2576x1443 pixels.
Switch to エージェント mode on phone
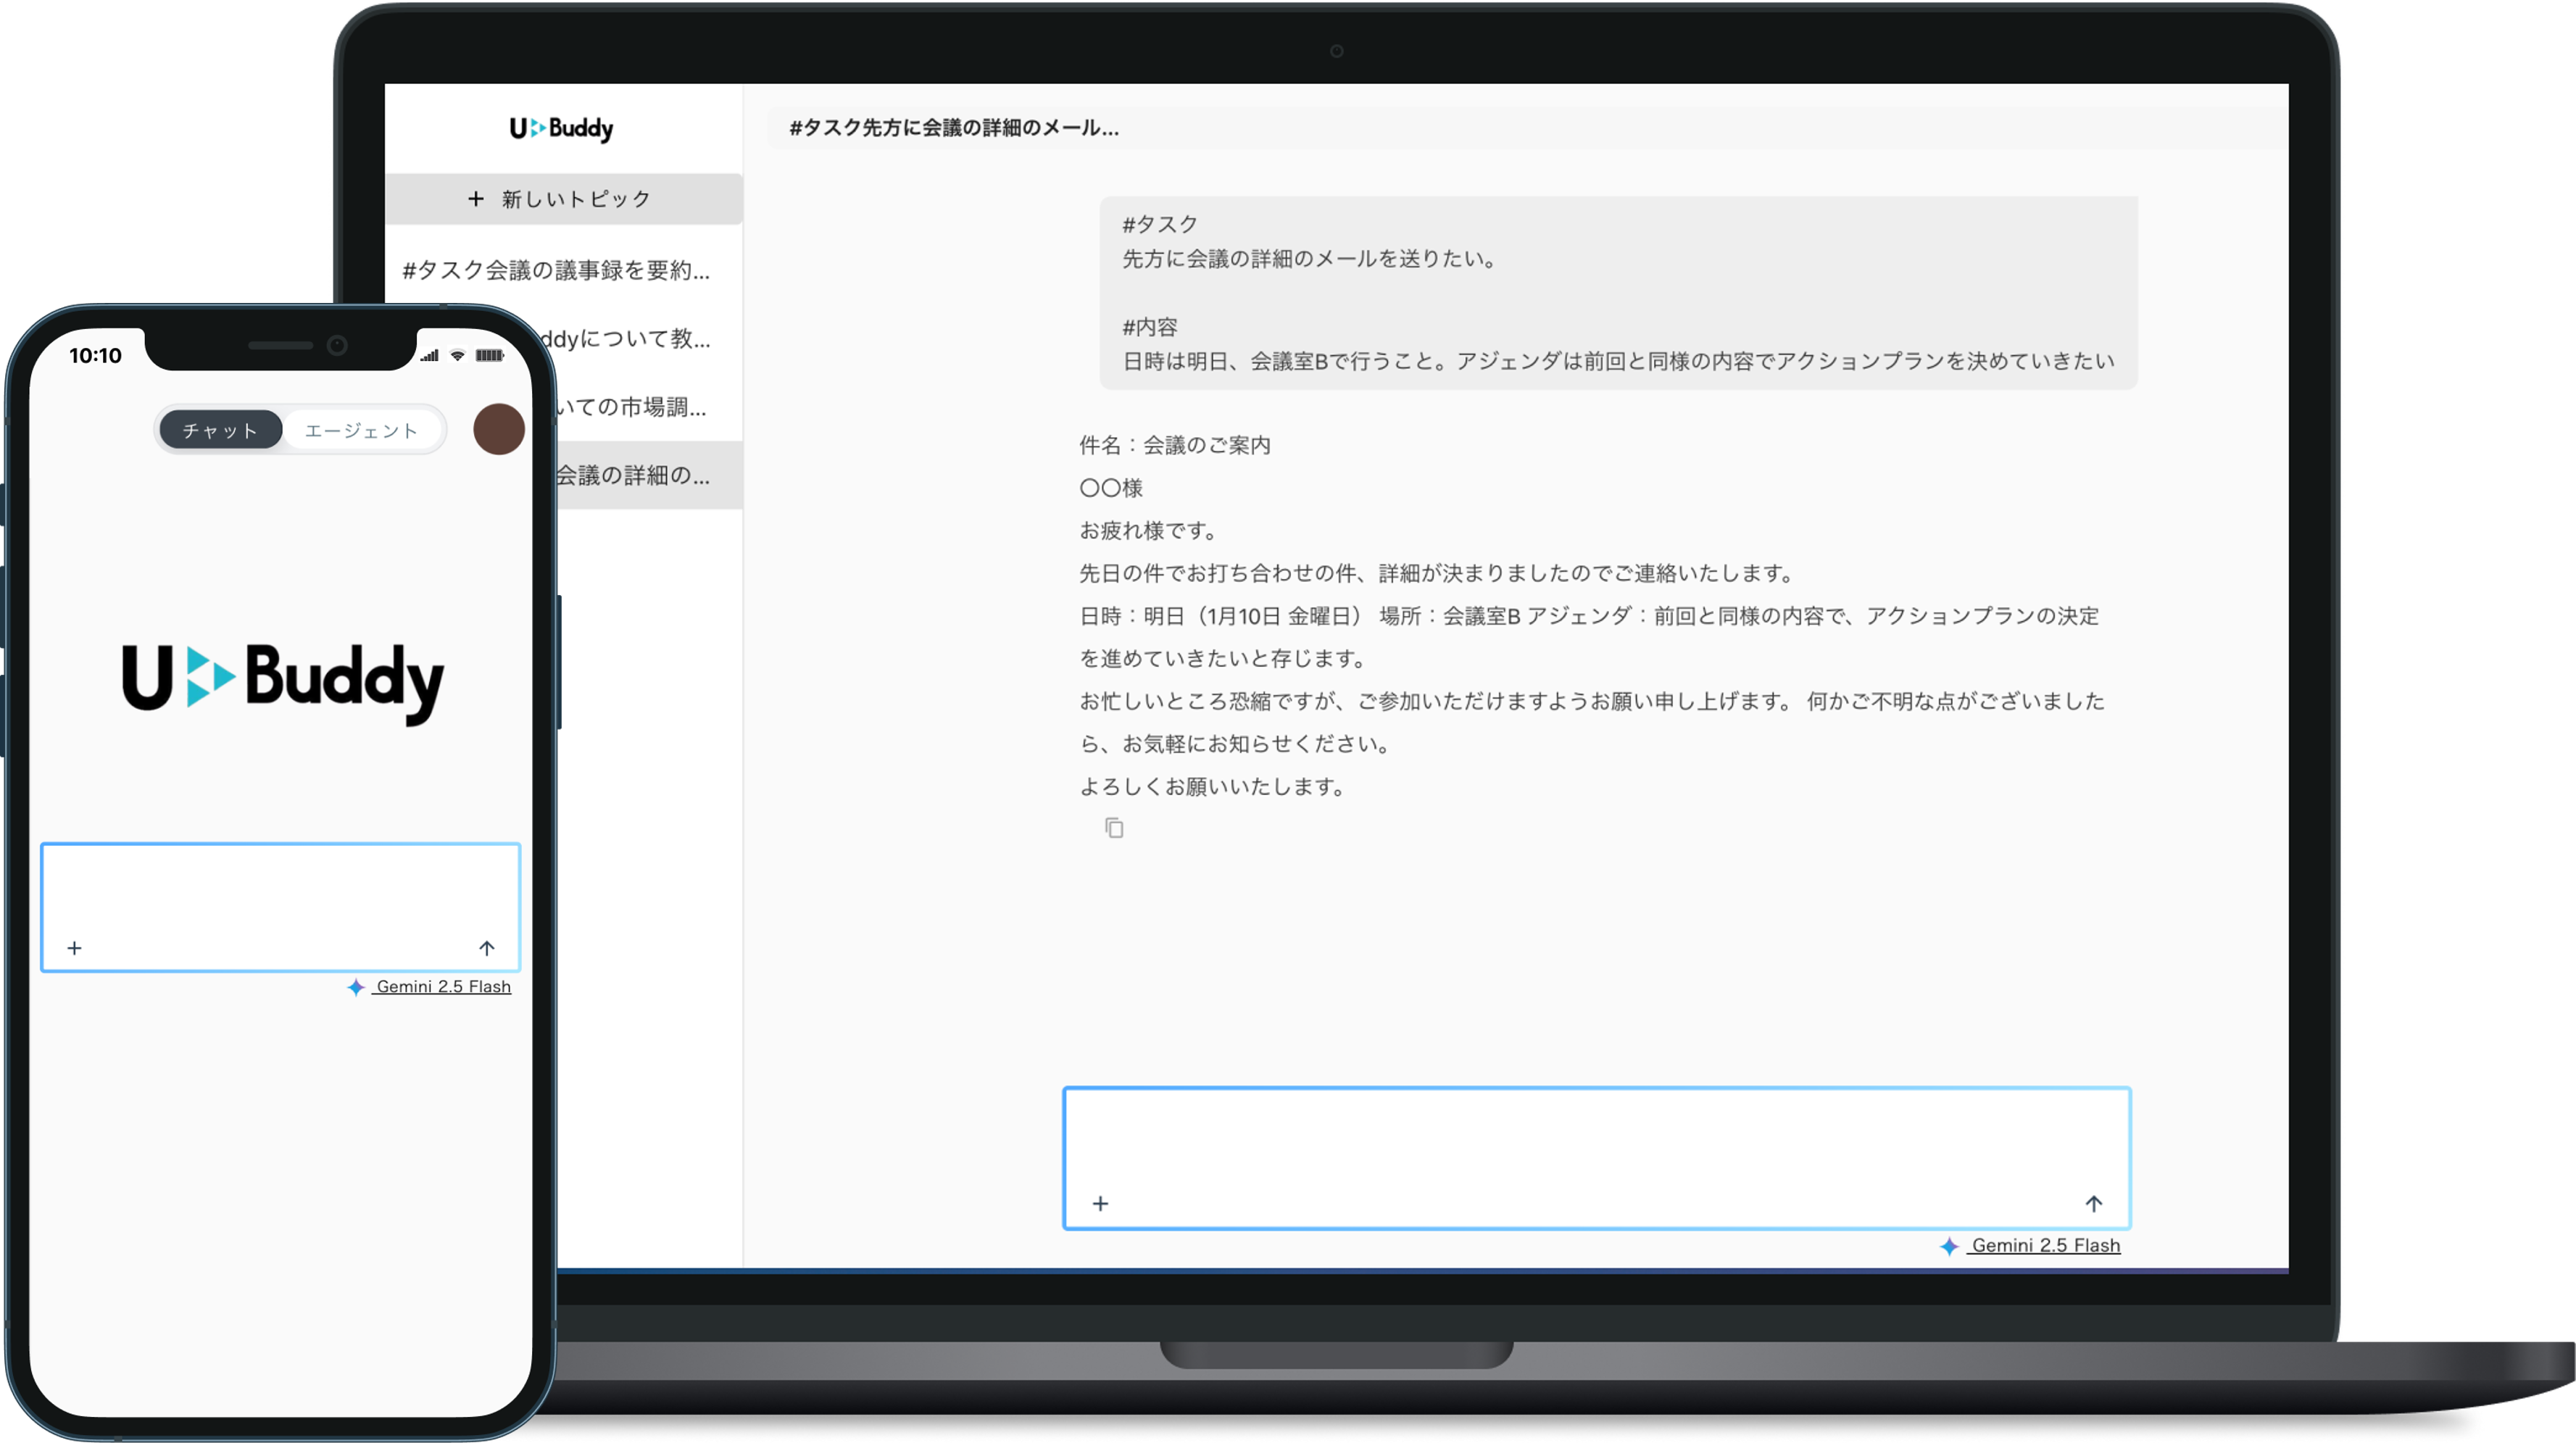(361, 430)
